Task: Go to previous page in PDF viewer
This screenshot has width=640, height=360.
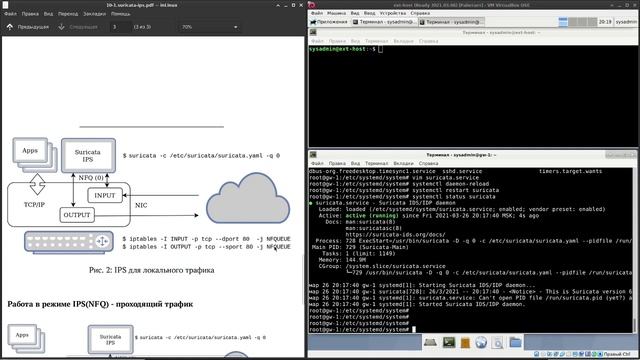Action: click(x=27, y=27)
